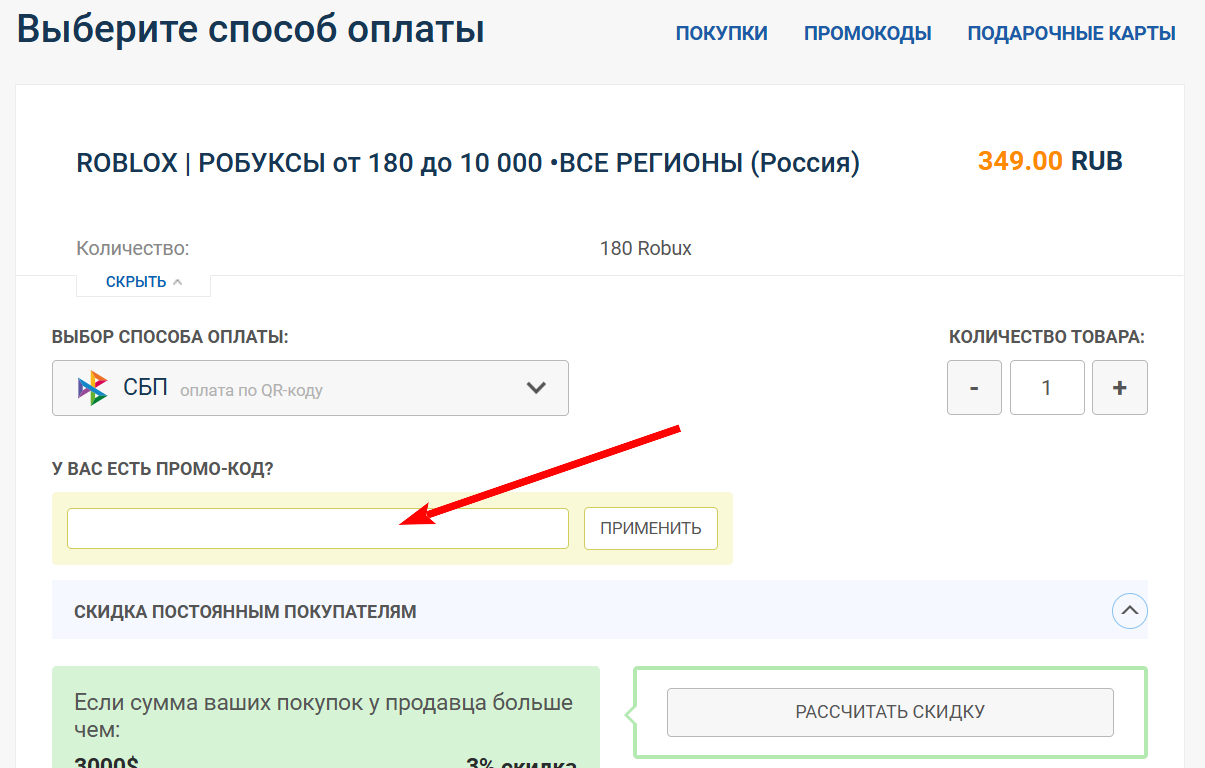
Task: Click the upward arrow beside СКРЫТЬ label
Action: point(176,281)
